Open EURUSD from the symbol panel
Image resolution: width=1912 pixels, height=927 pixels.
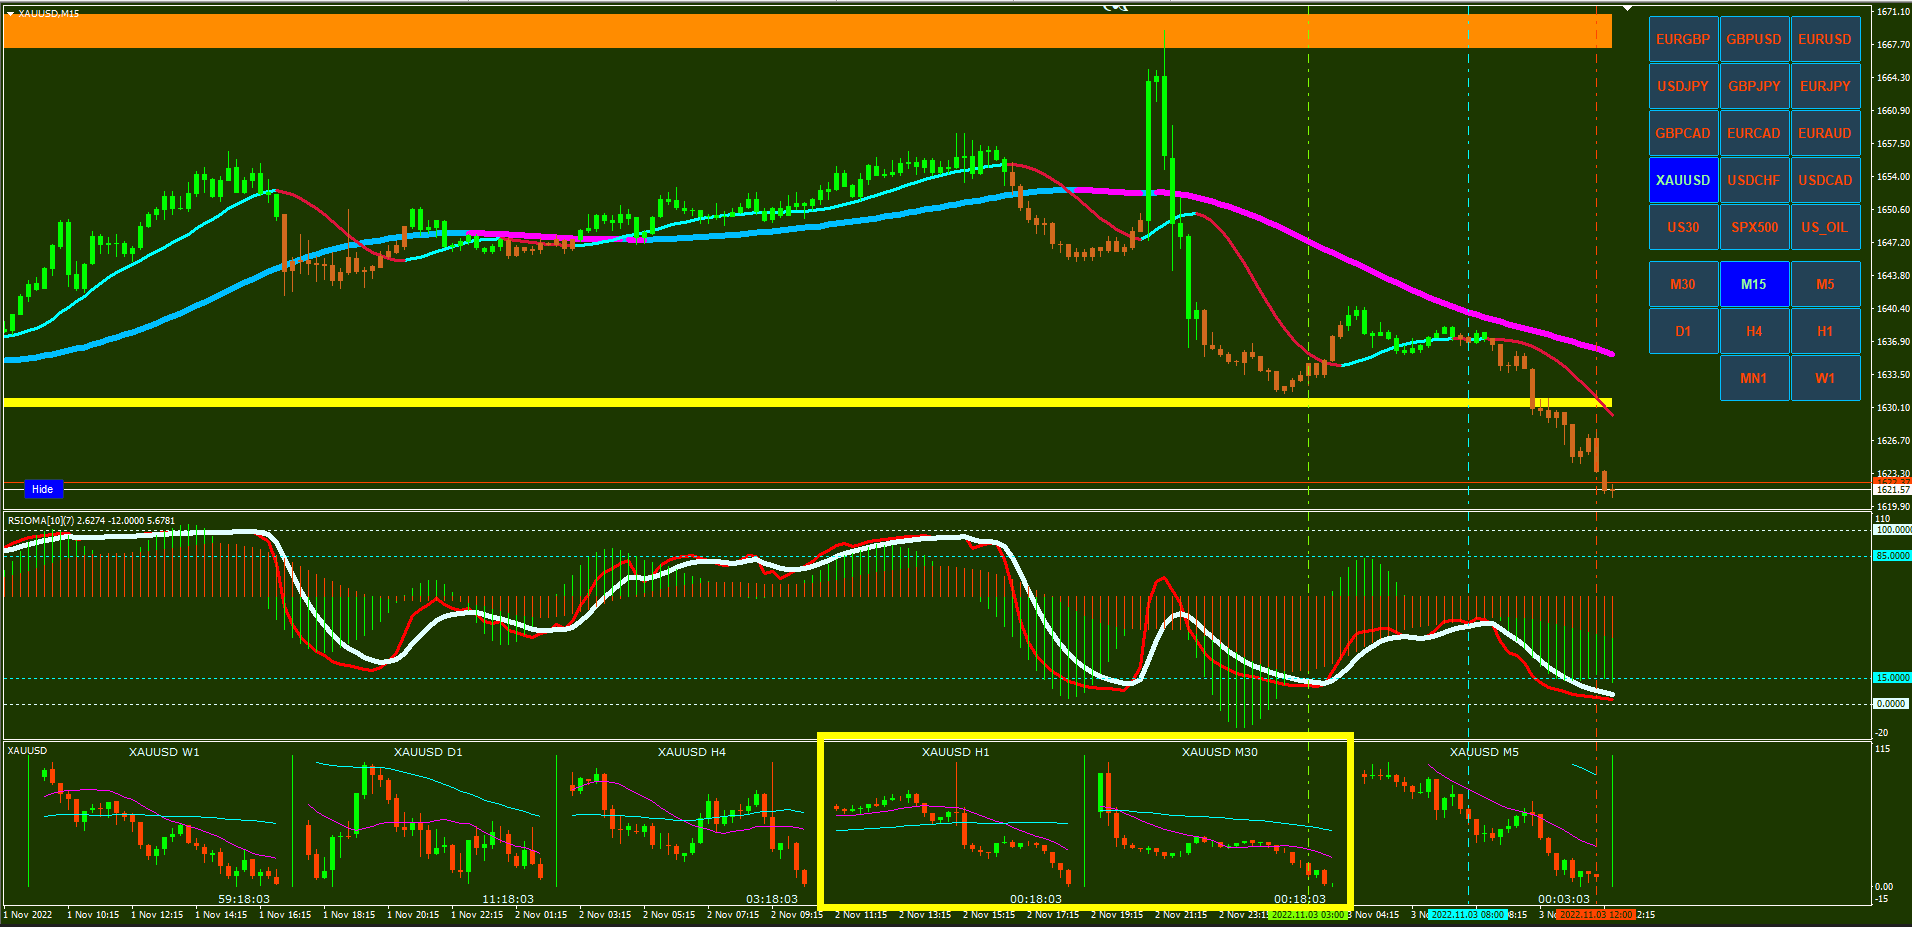click(x=1825, y=39)
